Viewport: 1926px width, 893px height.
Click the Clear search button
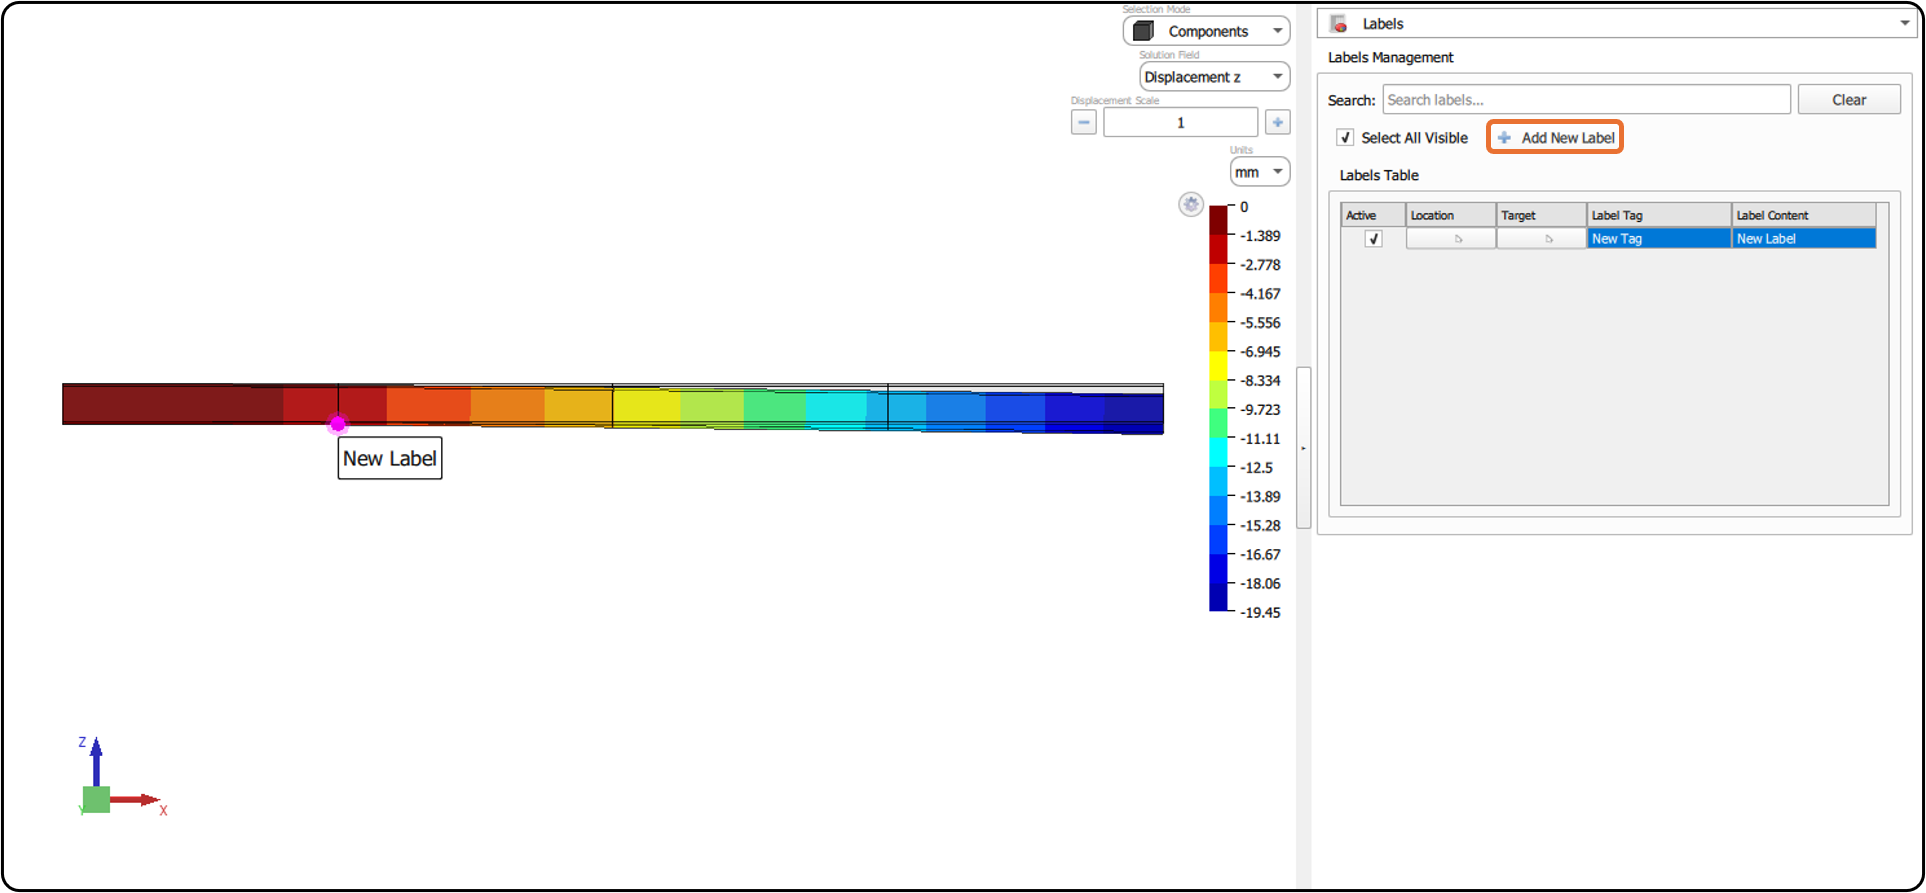[x=1848, y=100]
